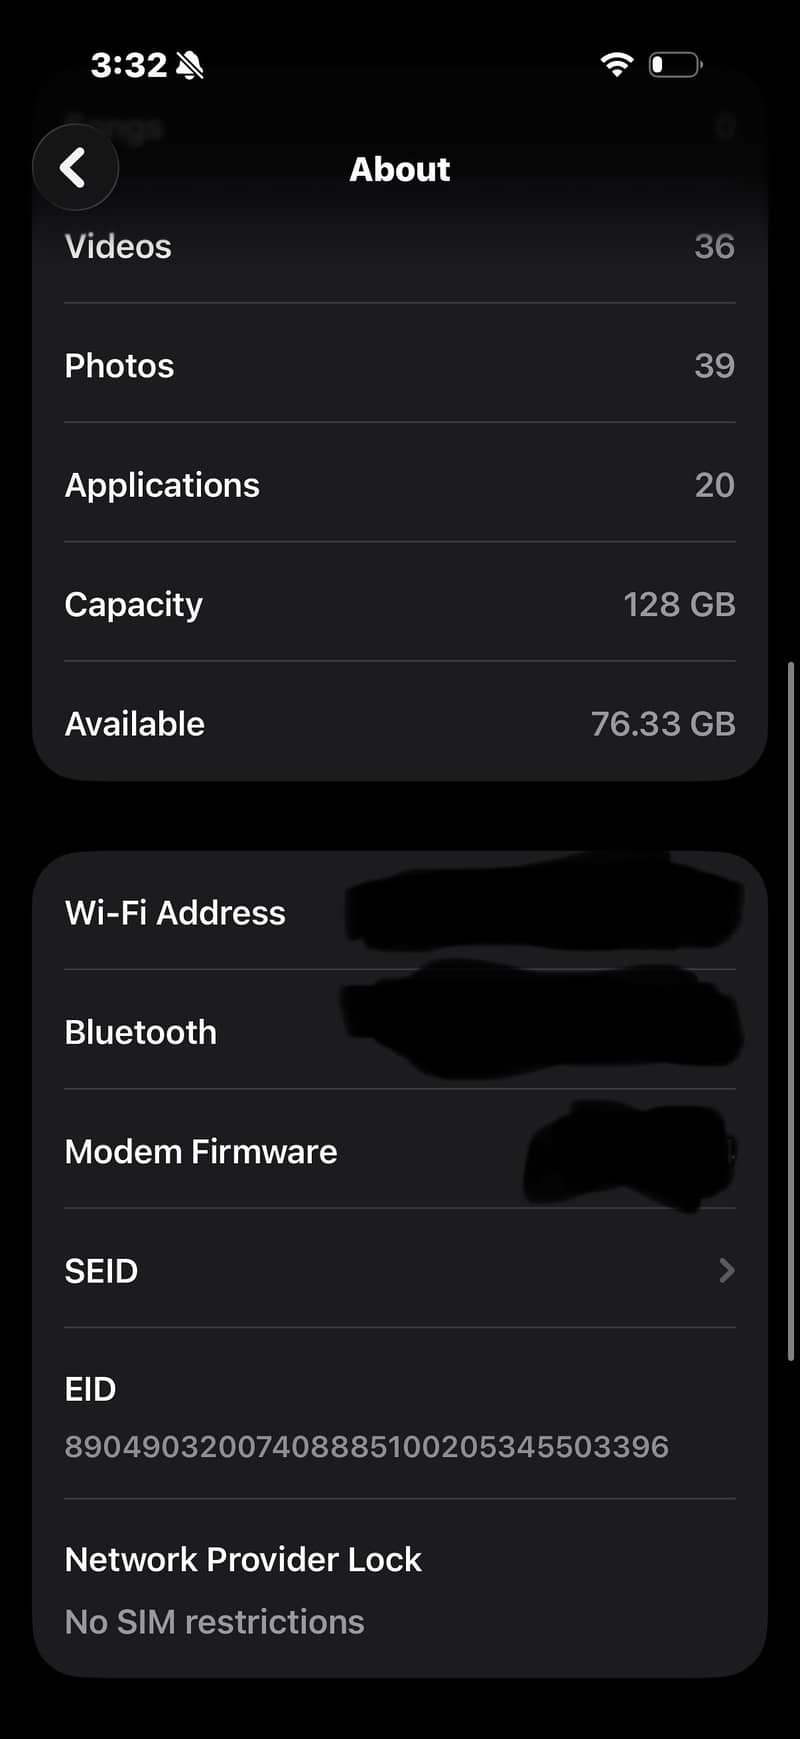Tap the EID number text
Viewport: 800px width, 1739px height.
(x=366, y=1446)
